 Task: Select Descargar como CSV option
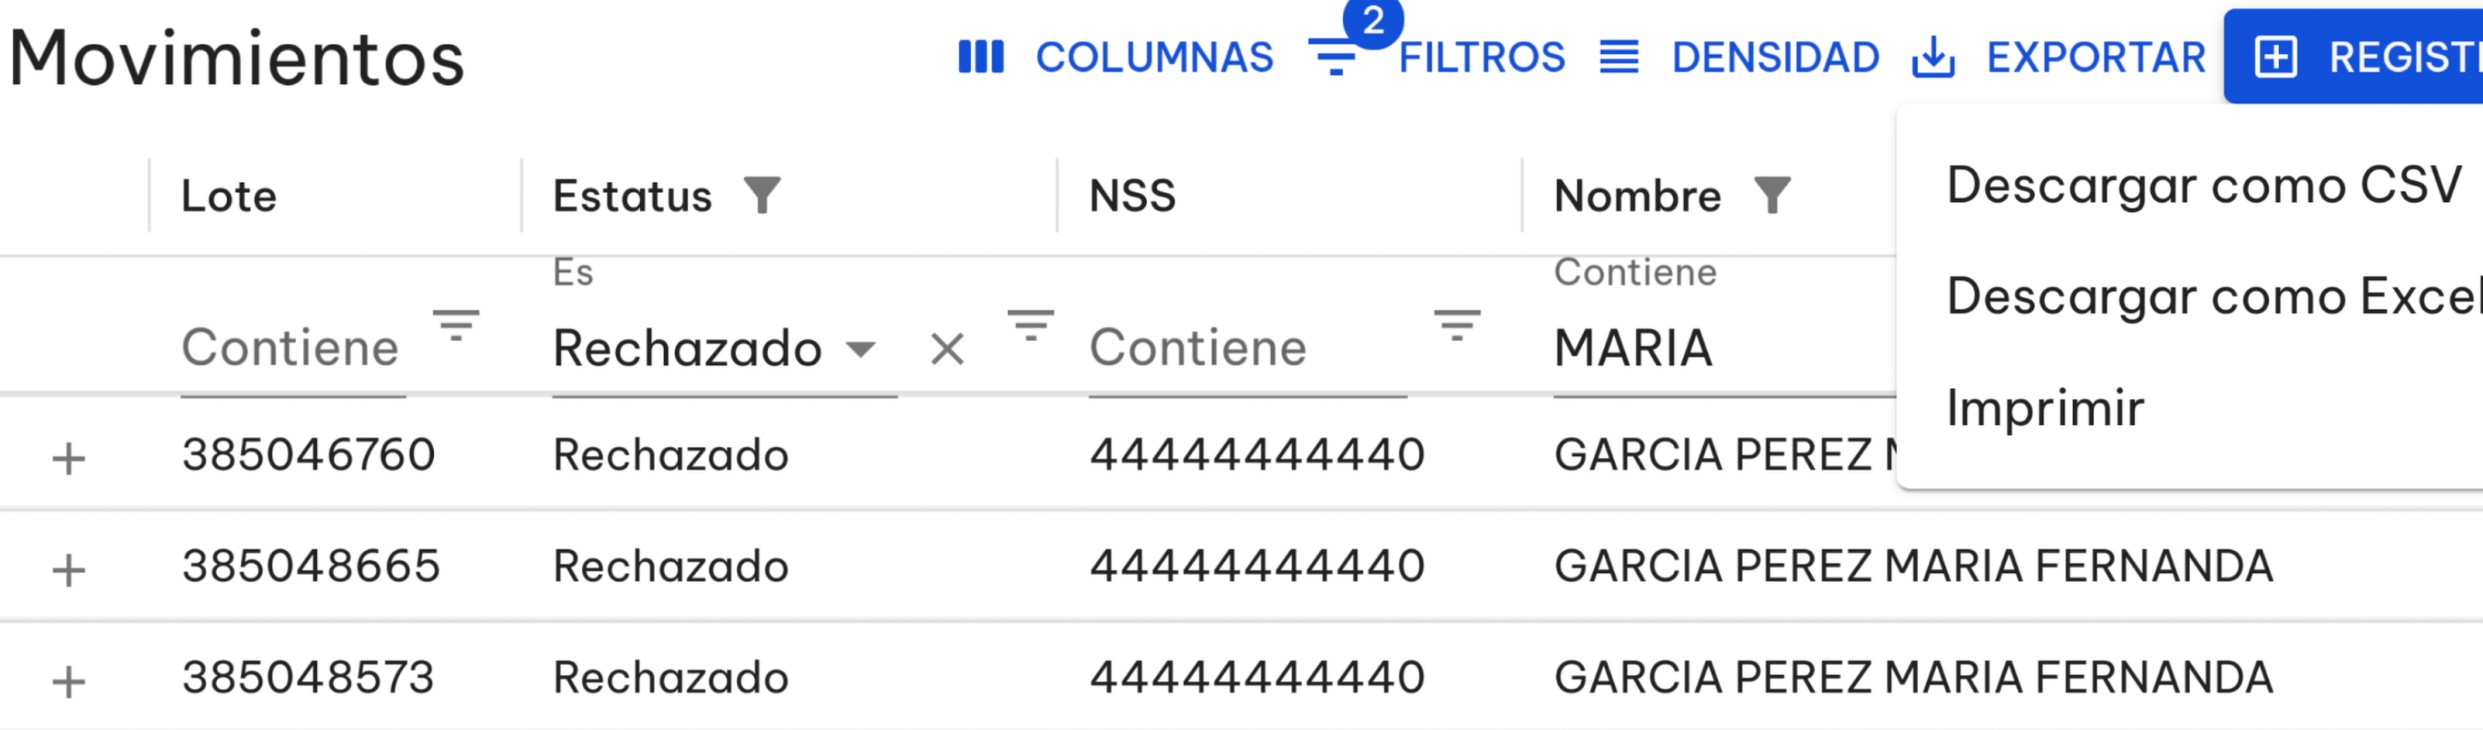(x=2203, y=186)
